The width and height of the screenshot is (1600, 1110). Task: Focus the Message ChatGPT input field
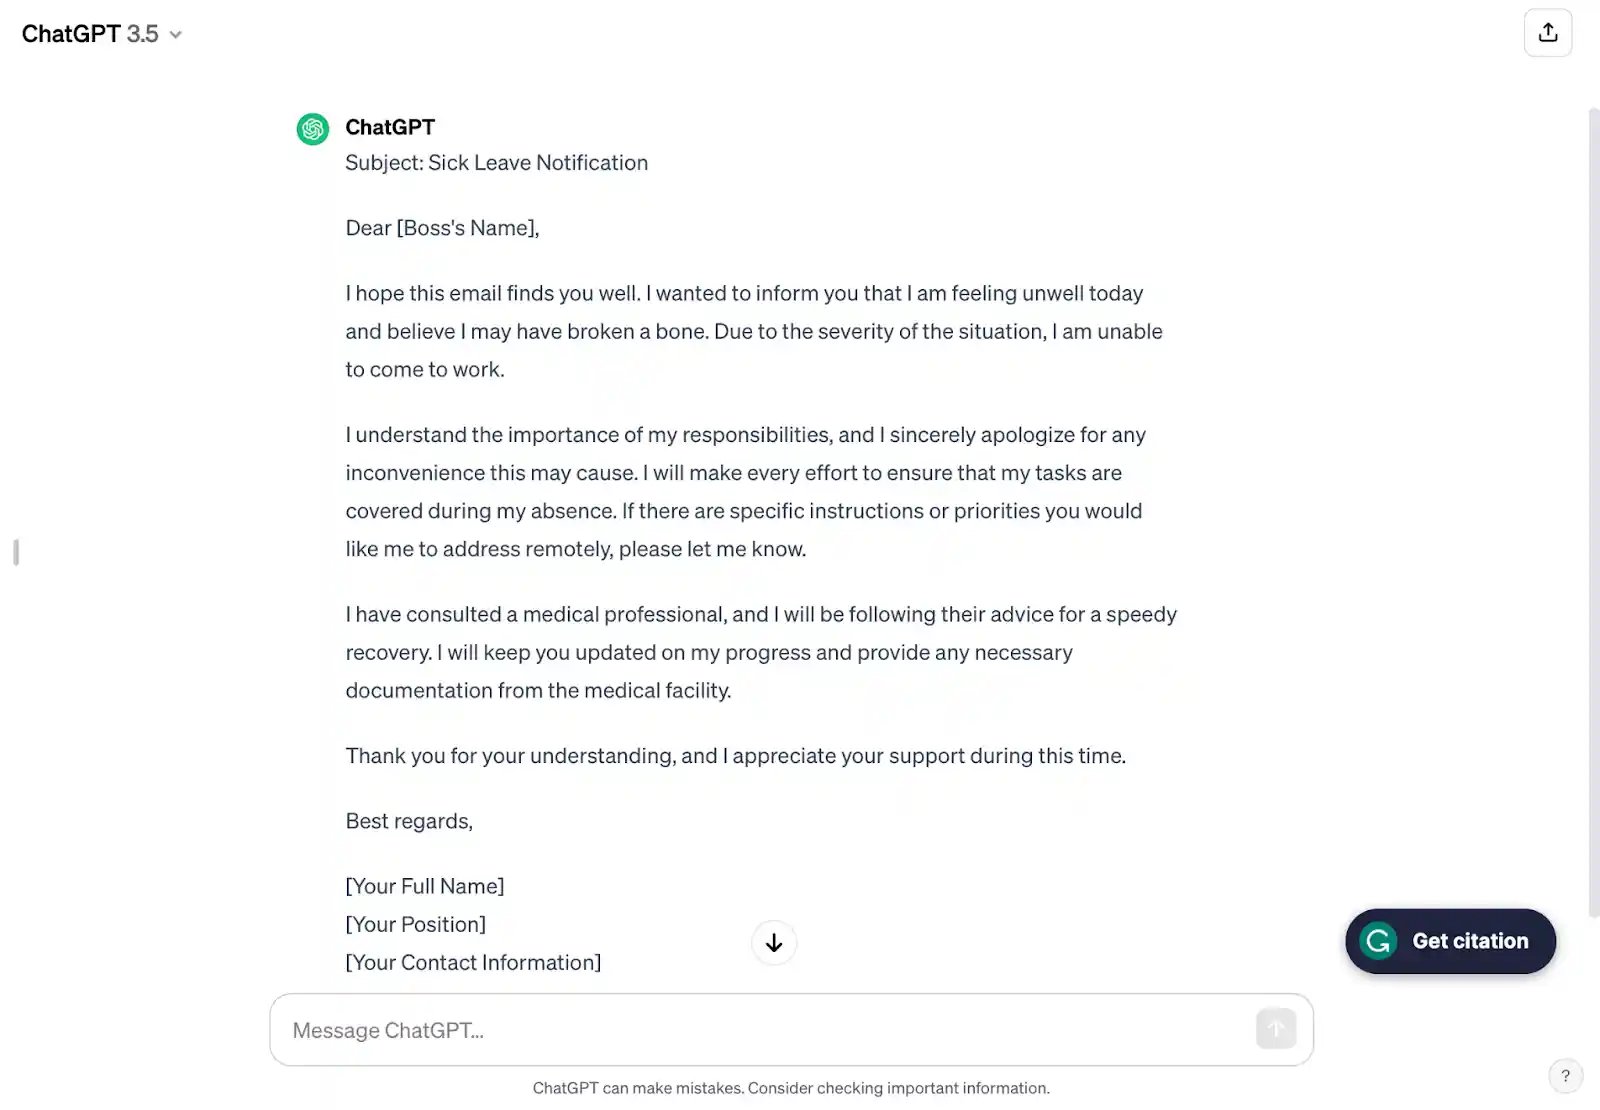point(760,1030)
